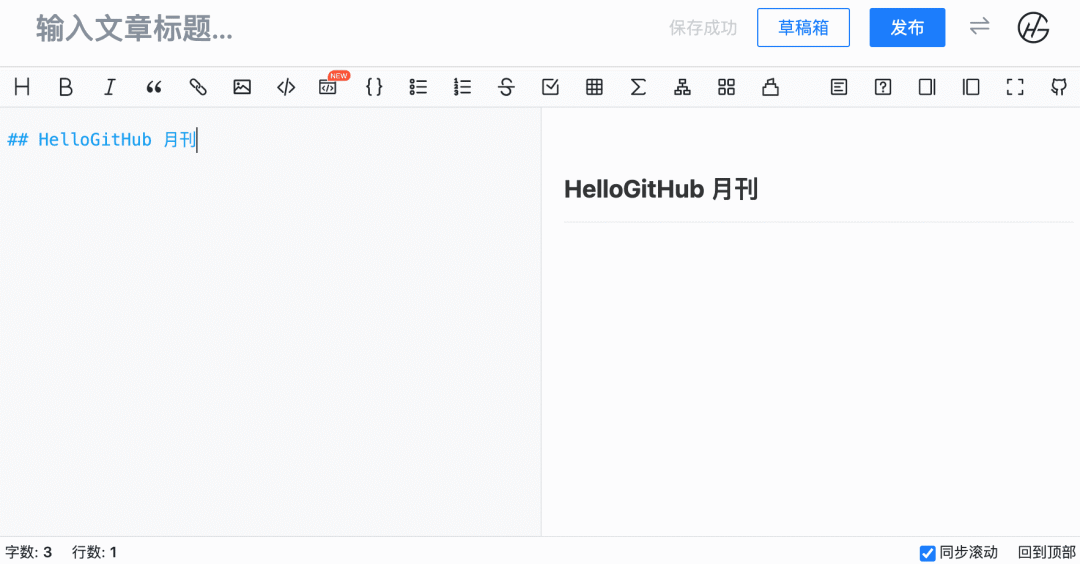Viewport: 1080px width, 564px height.
Task: Insert a task checklist item
Action: coord(550,87)
